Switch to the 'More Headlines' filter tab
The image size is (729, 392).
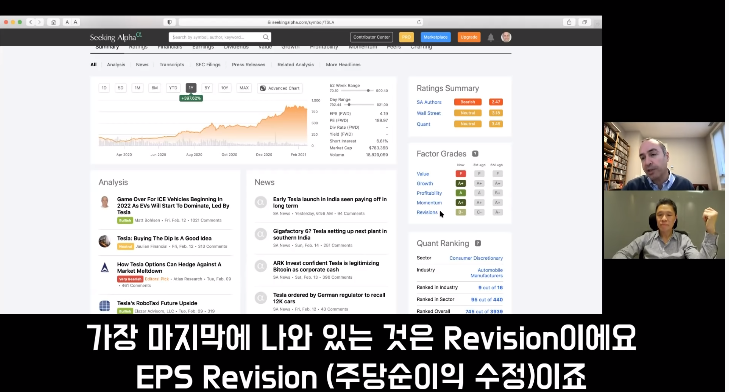coord(343,65)
